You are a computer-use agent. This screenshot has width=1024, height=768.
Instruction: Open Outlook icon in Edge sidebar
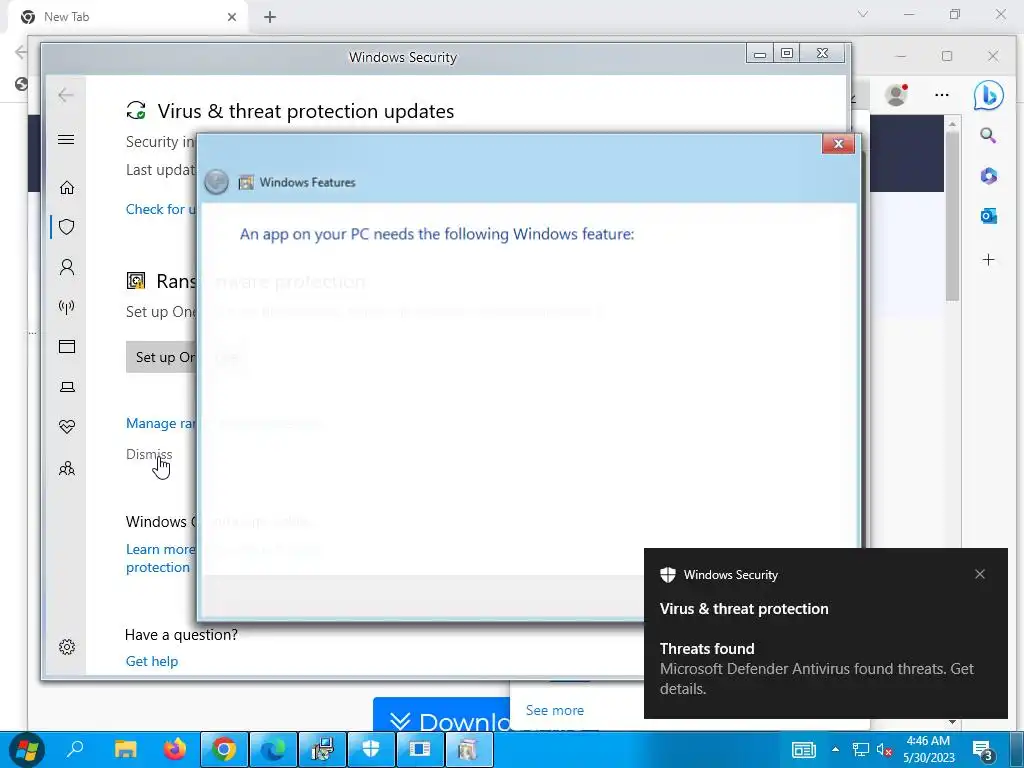pyautogui.click(x=988, y=216)
